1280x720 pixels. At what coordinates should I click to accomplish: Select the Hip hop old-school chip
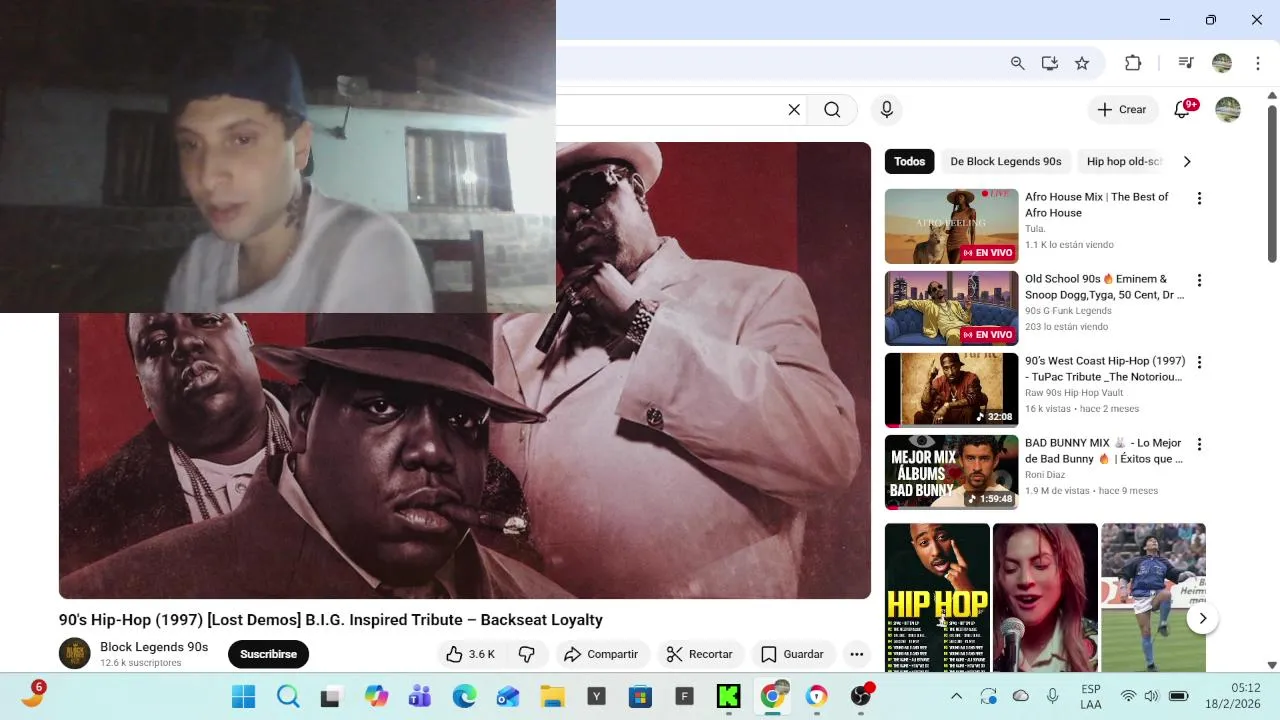point(1123,162)
